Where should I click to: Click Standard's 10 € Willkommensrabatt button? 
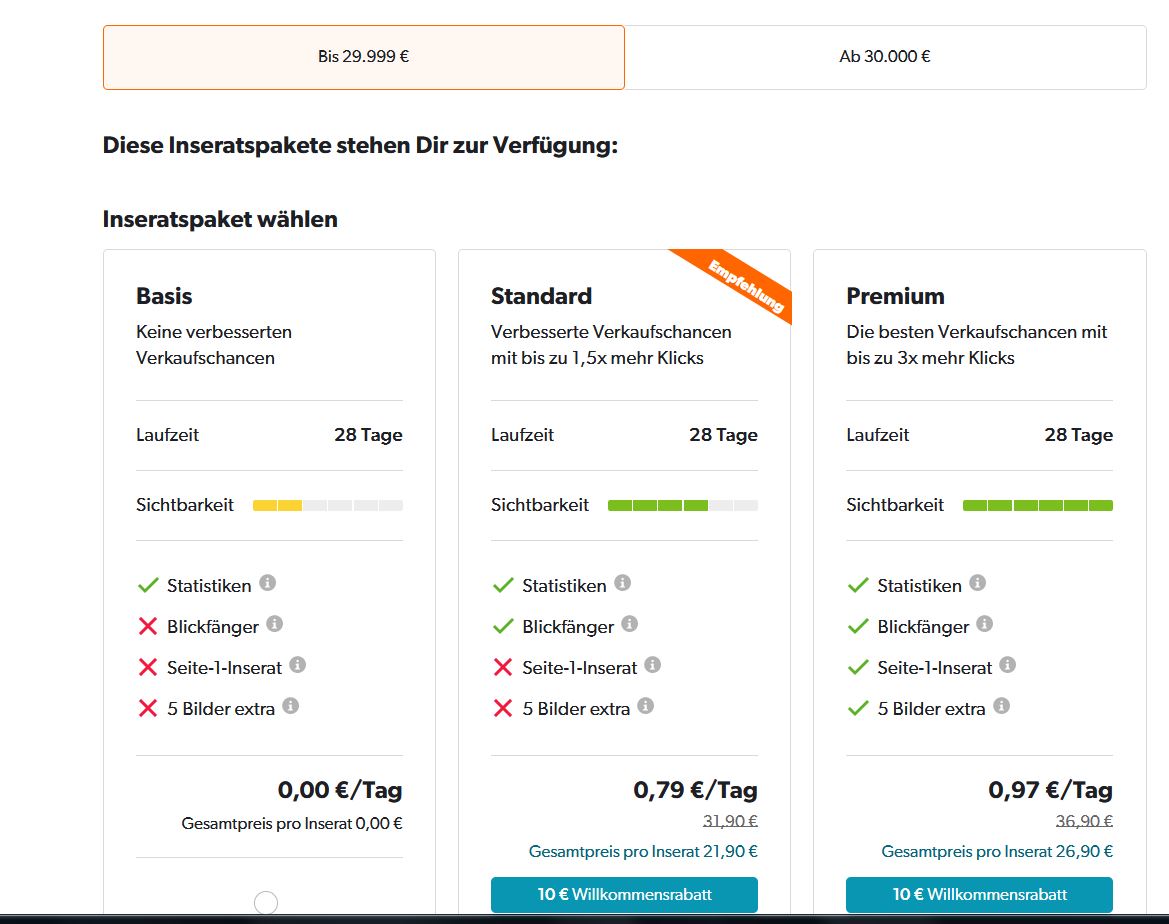(624, 894)
